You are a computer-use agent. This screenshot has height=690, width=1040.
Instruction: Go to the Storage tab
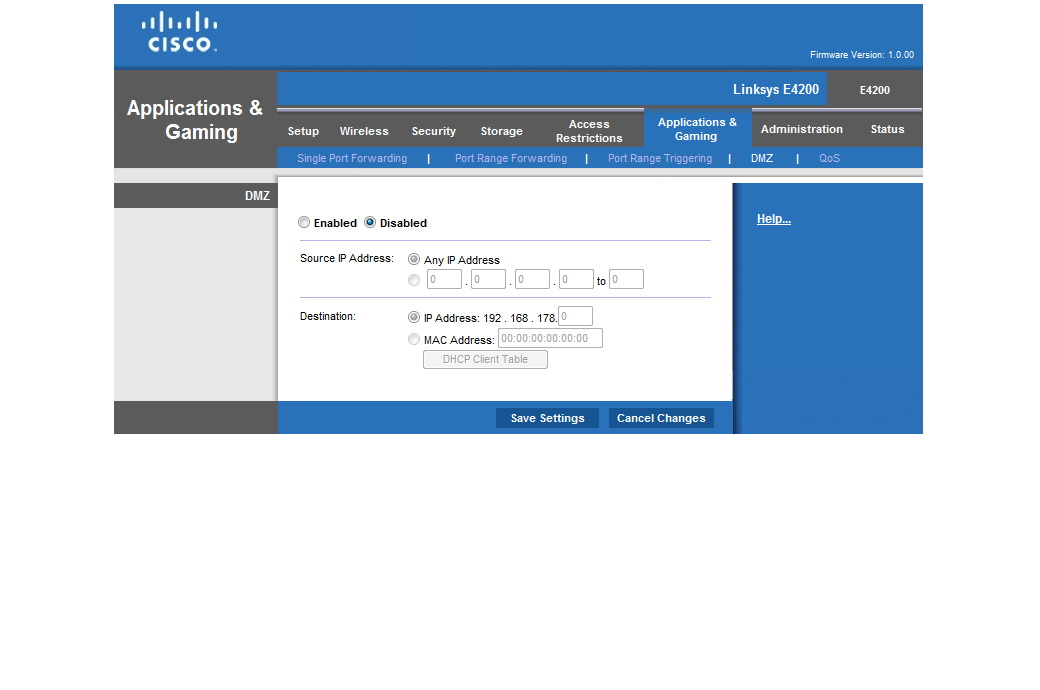(501, 131)
